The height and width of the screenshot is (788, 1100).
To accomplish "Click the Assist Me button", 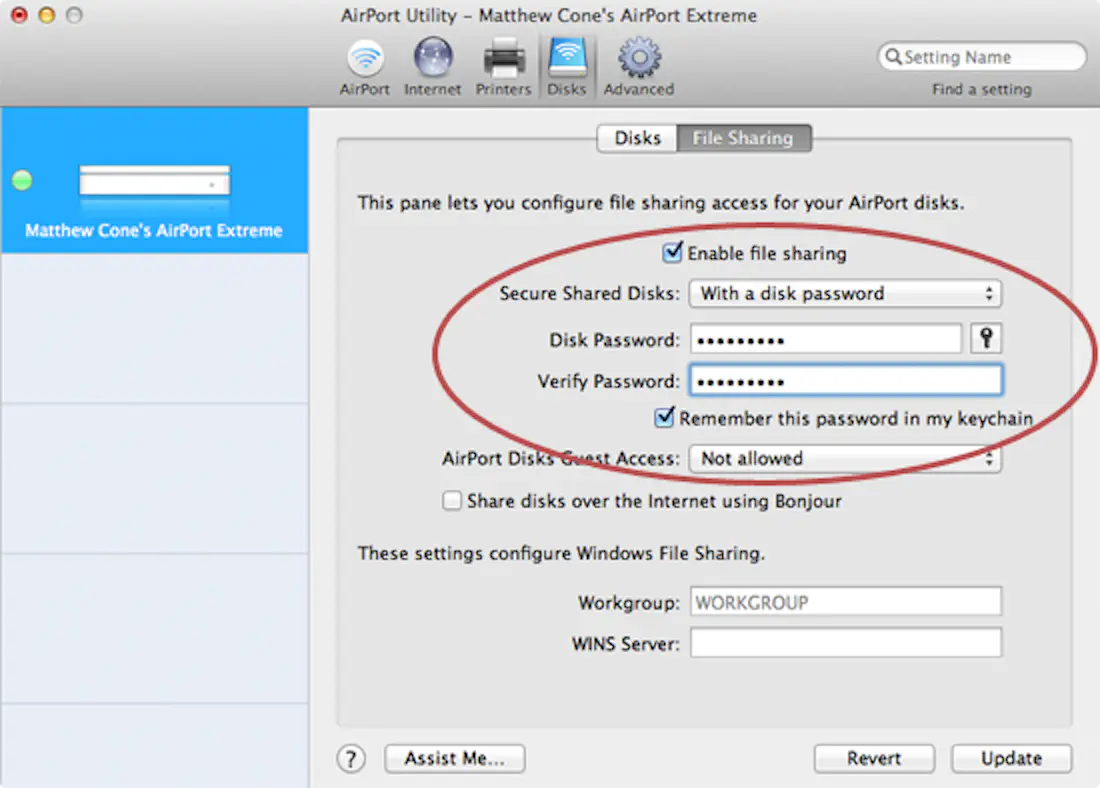I will point(454,759).
